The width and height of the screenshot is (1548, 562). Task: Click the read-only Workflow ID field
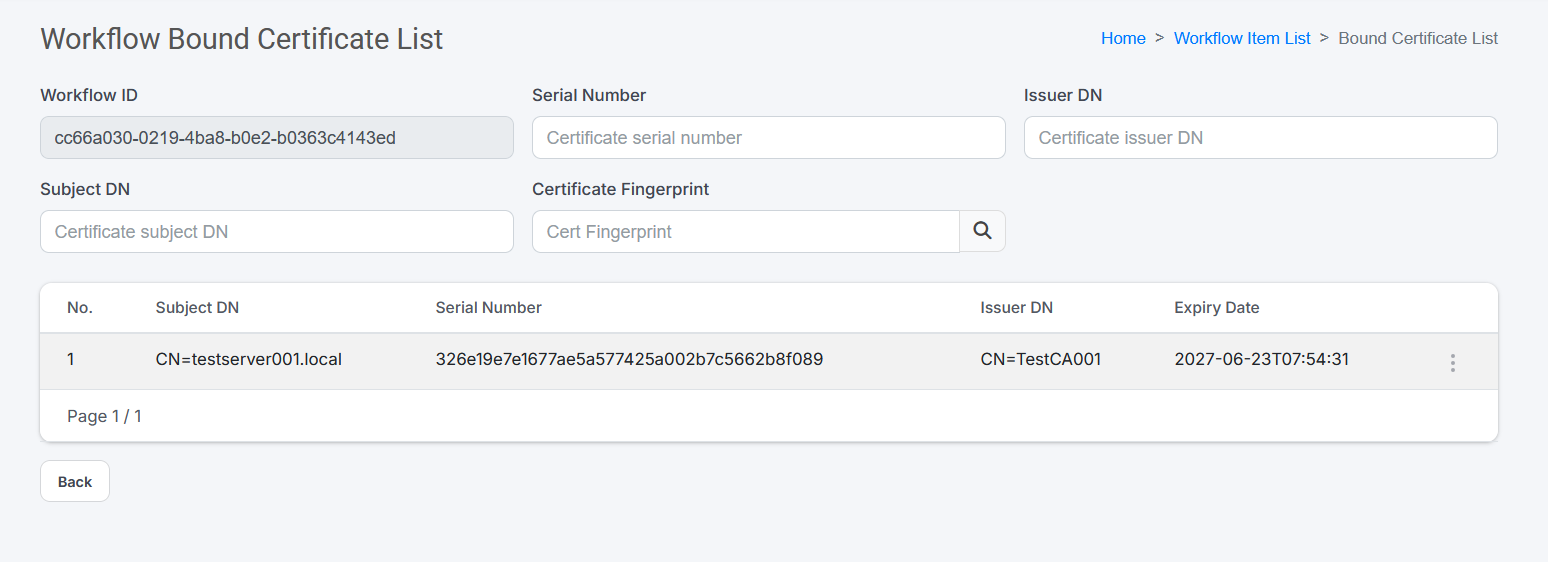click(277, 137)
